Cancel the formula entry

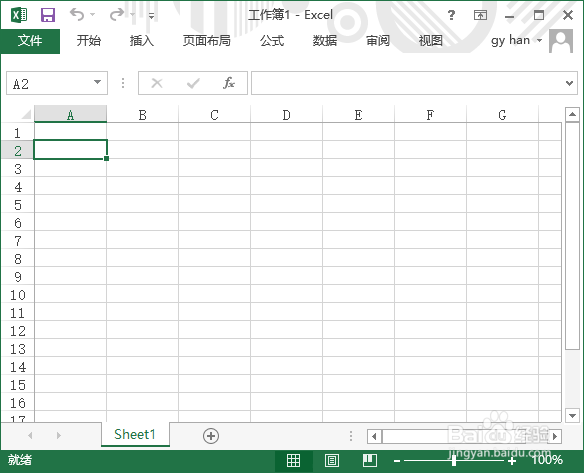[x=157, y=83]
